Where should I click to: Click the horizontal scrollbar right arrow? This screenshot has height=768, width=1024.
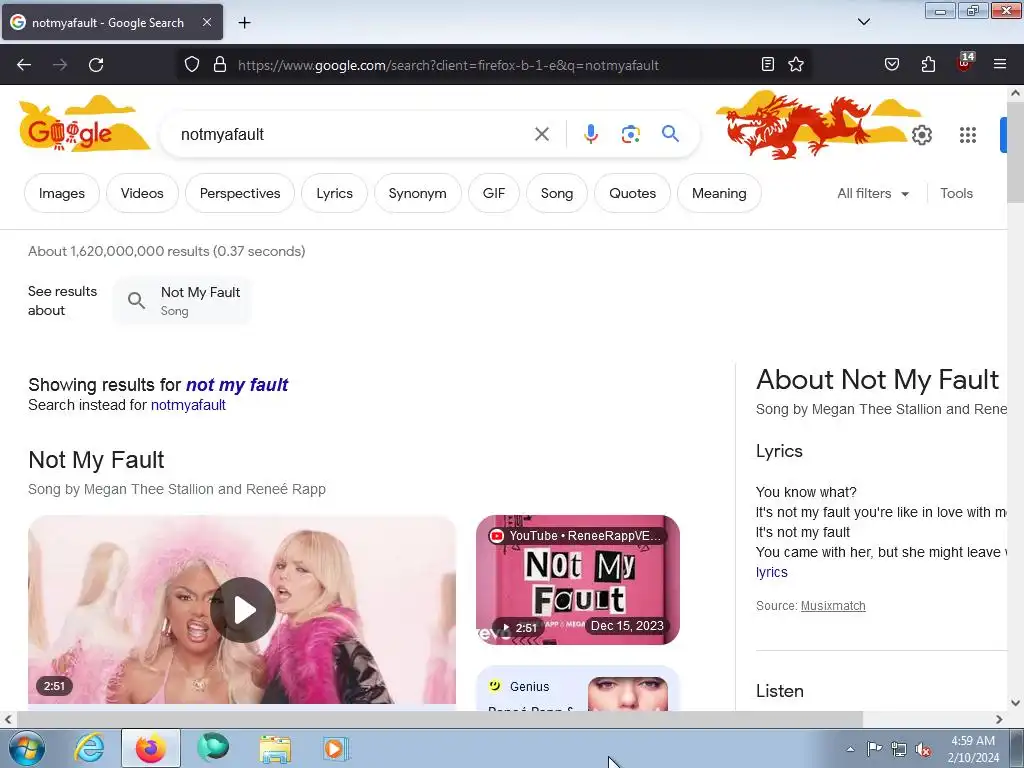tap(999, 719)
